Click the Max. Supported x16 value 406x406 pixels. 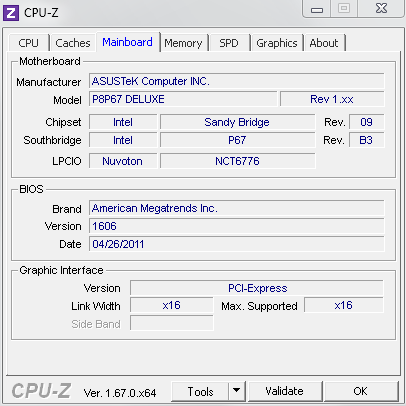pyautogui.click(x=344, y=305)
